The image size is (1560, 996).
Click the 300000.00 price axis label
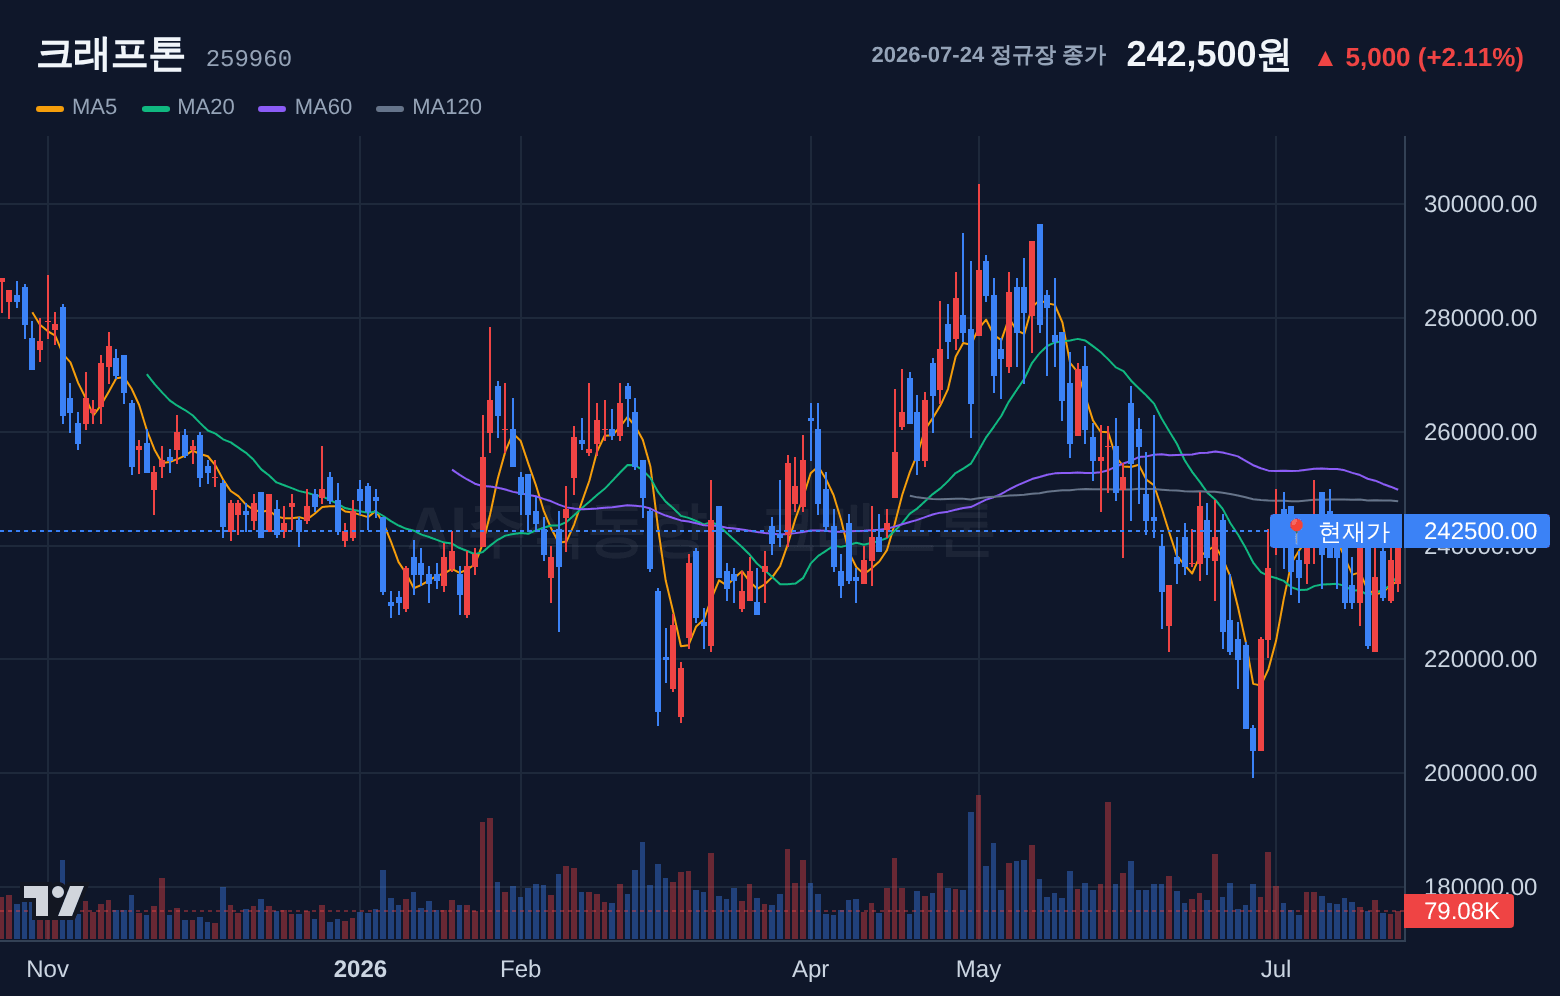click(x=1480, y=204)
